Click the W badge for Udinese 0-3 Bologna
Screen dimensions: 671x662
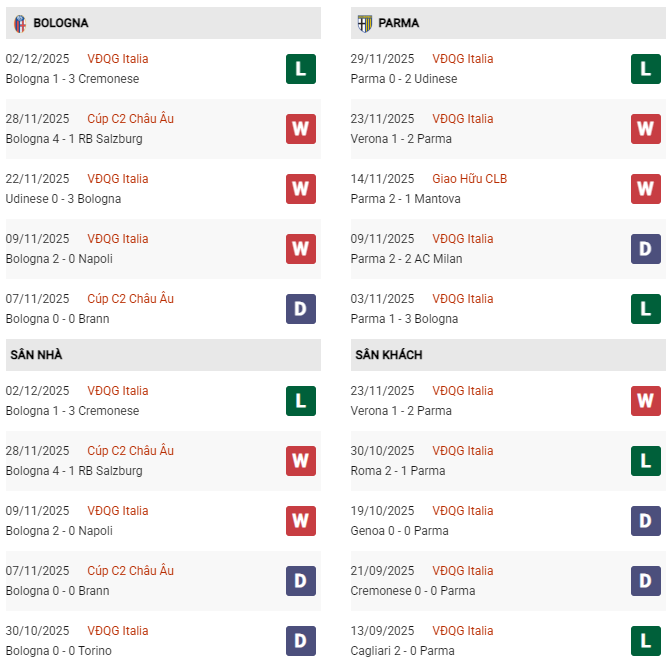[x=300, y=189]
